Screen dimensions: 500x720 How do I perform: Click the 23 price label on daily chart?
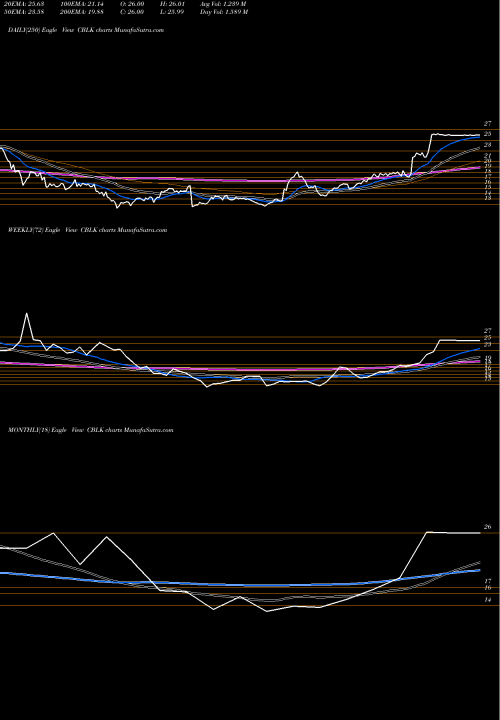tap(488, 145)
